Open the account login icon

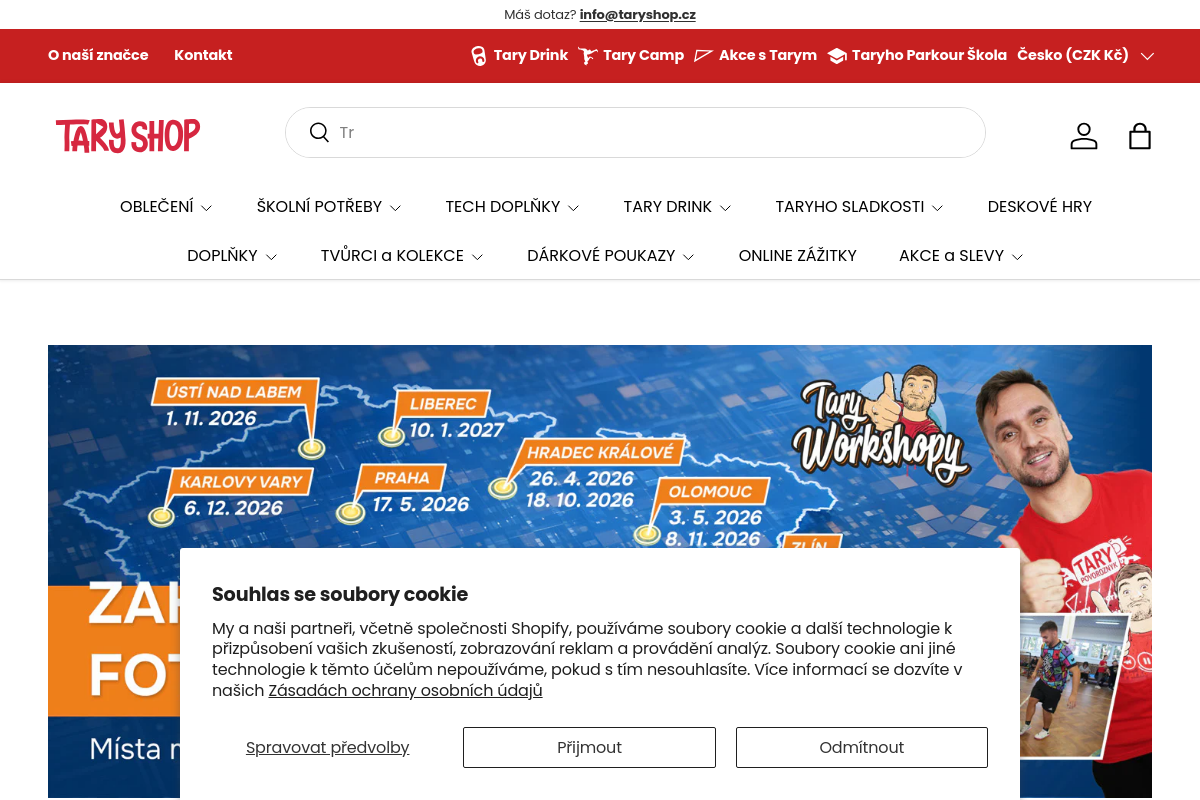coord(1084,136)
